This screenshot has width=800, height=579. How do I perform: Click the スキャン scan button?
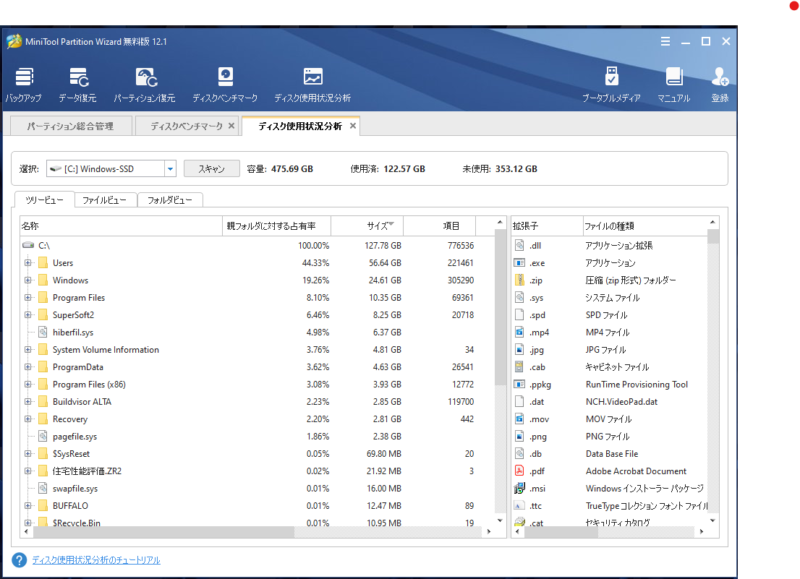click(x=211, y=169)
